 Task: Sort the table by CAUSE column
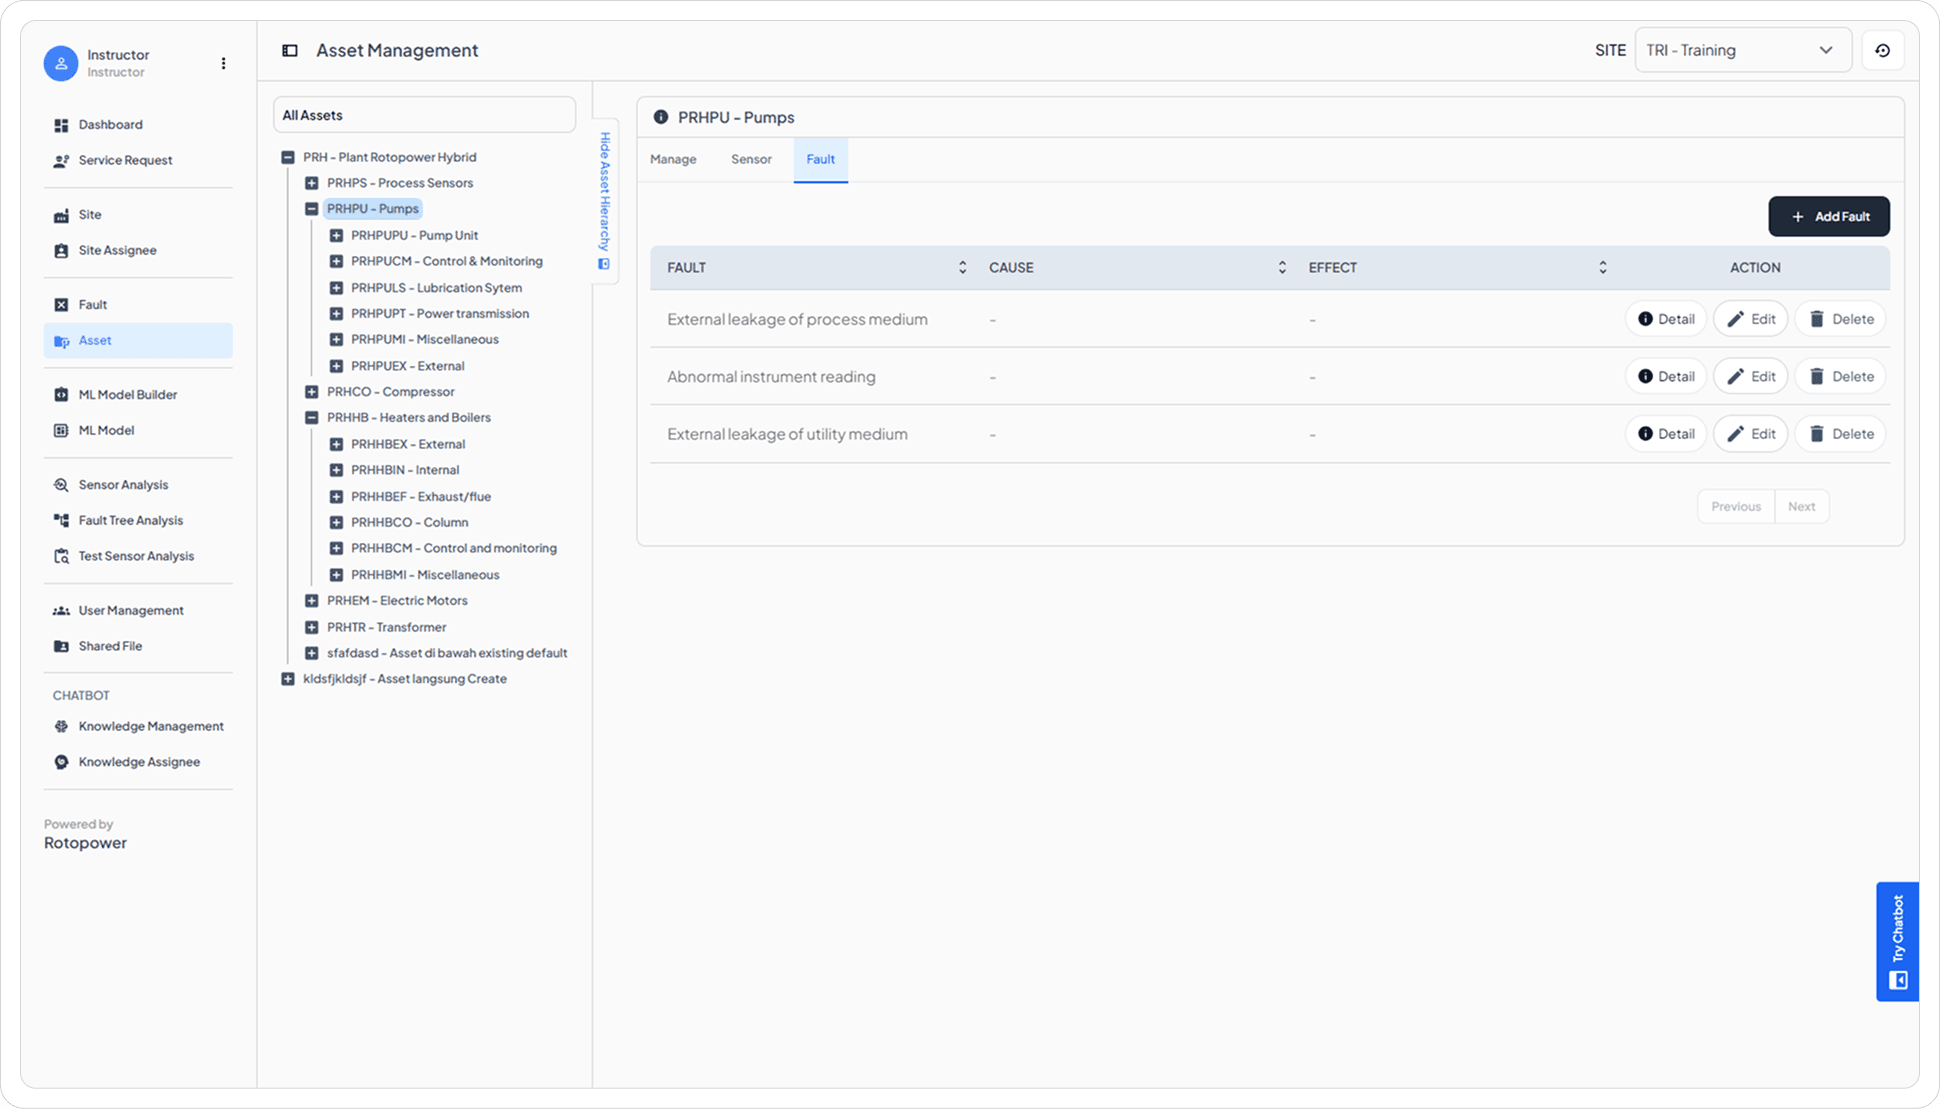[x=1281, y=267]
